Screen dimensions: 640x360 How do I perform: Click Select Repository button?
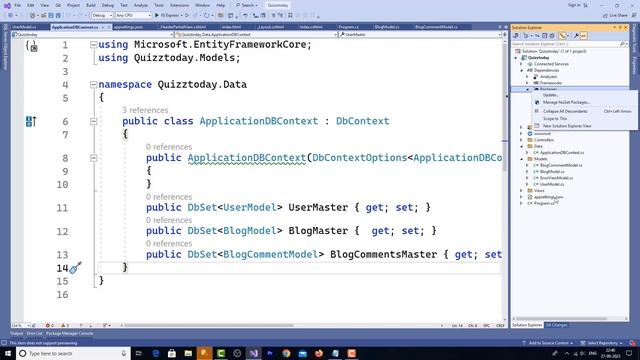point(602,343)
